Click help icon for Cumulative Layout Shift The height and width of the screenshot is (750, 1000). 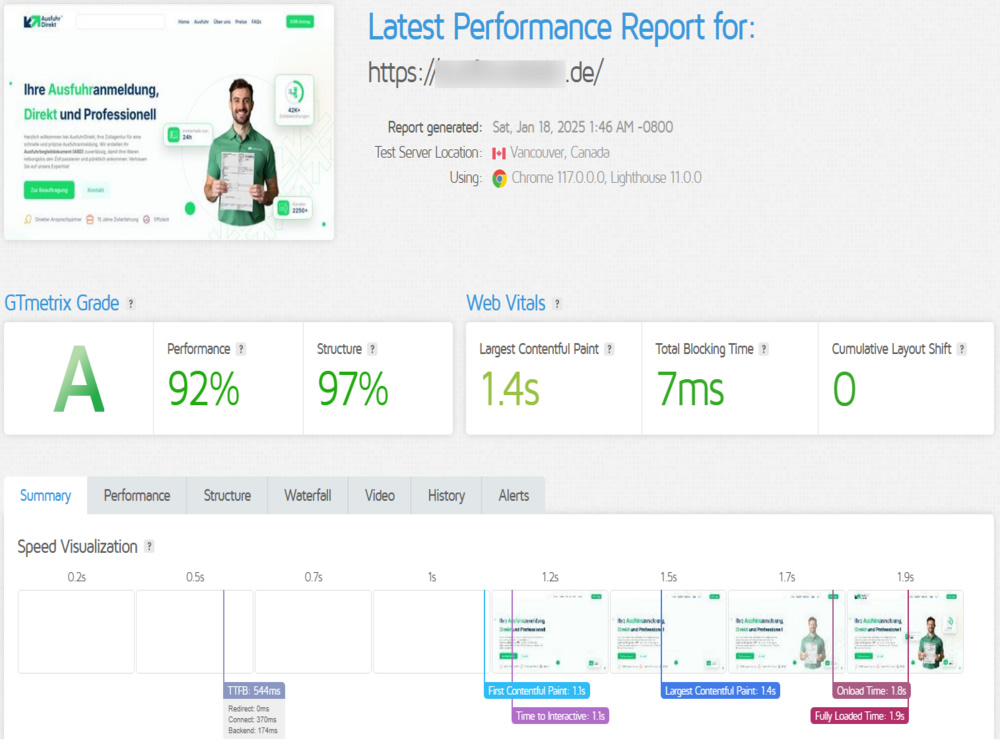[962, 349]
